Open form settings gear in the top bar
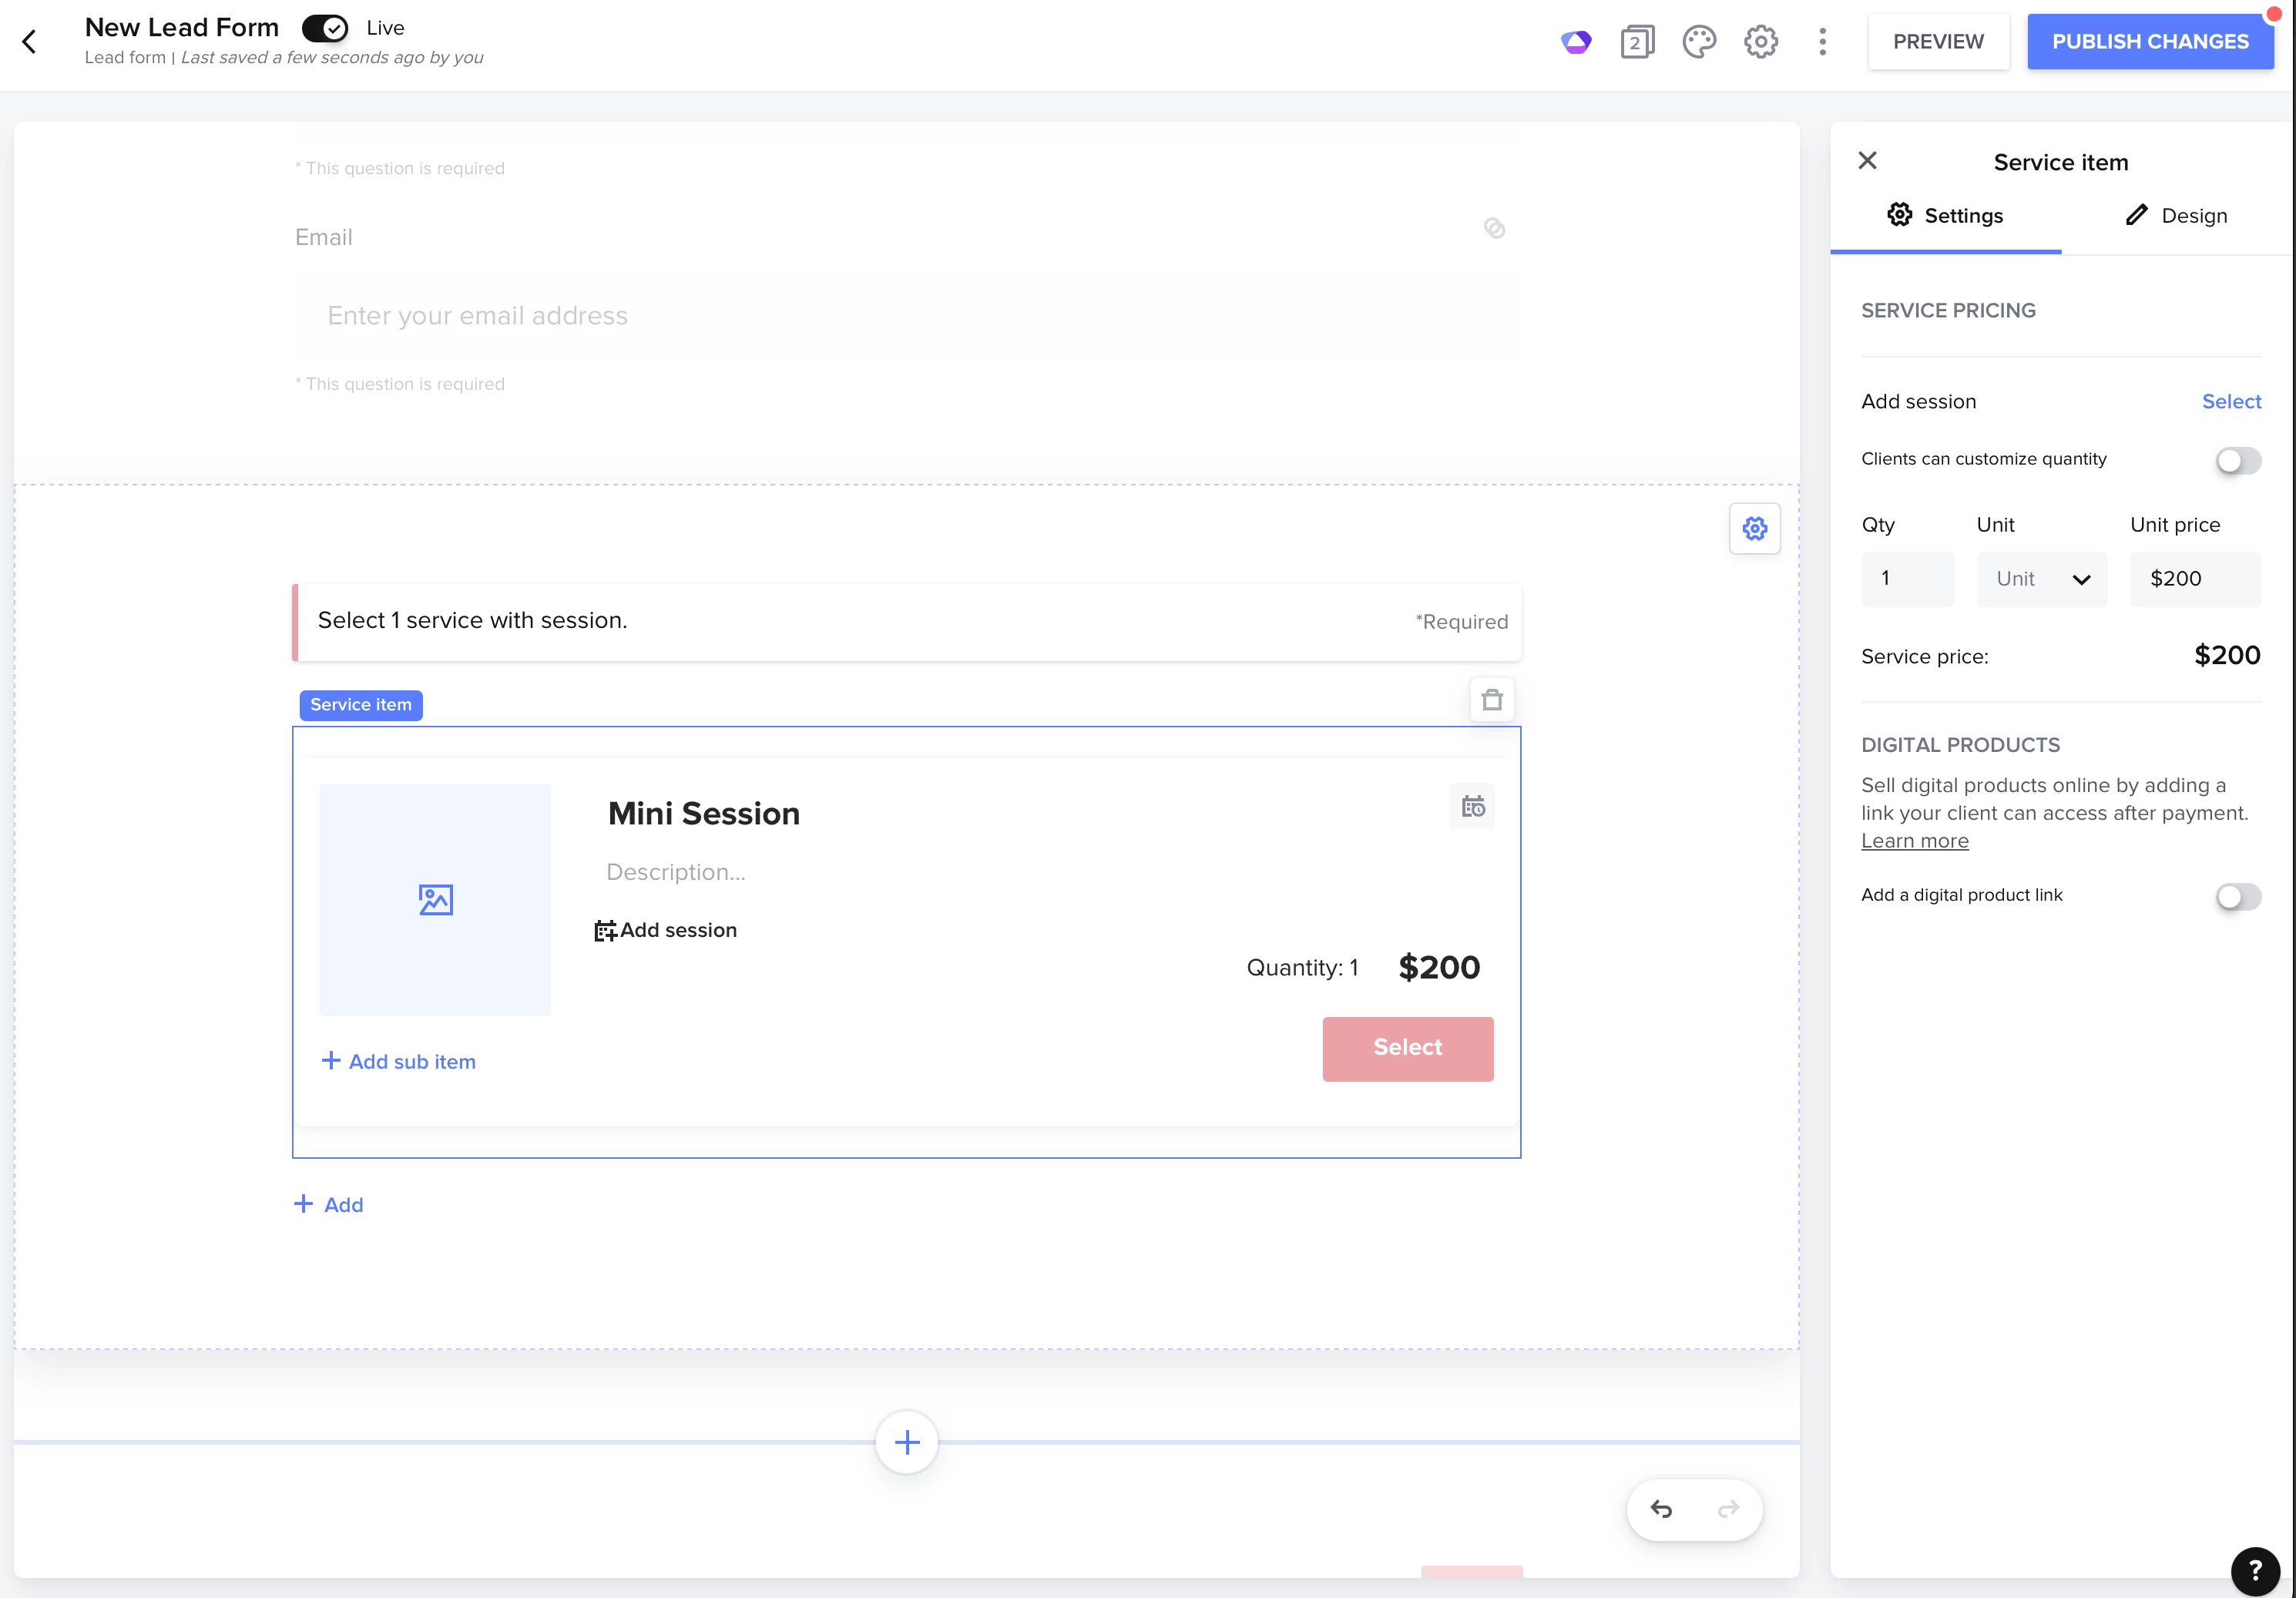The width and height of the screenshot is (2296, 1598). 1761,42
